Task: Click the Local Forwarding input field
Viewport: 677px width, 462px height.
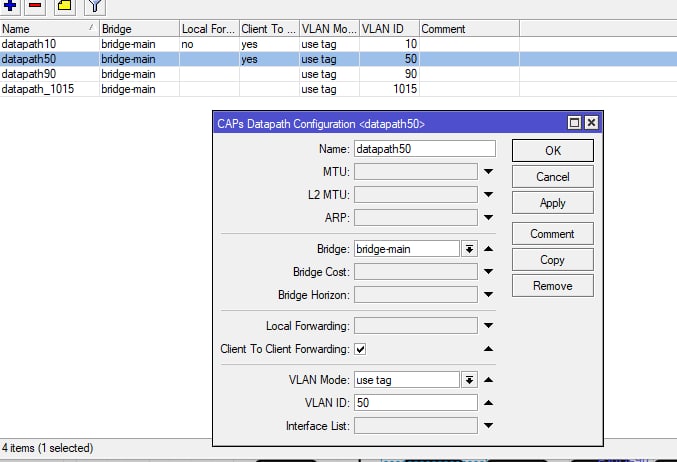Action: pyautogui.click(x=416, y=326)
